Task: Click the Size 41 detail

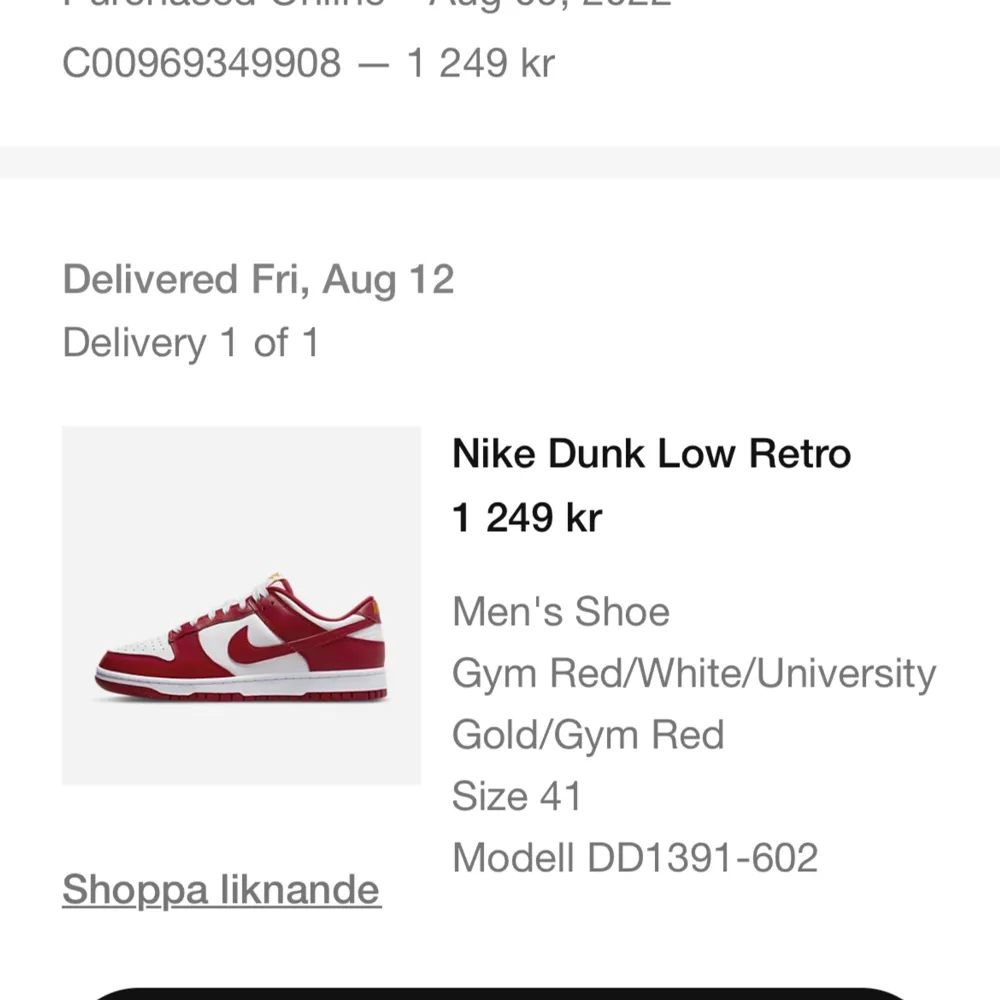Action: (x=517, y=796)
